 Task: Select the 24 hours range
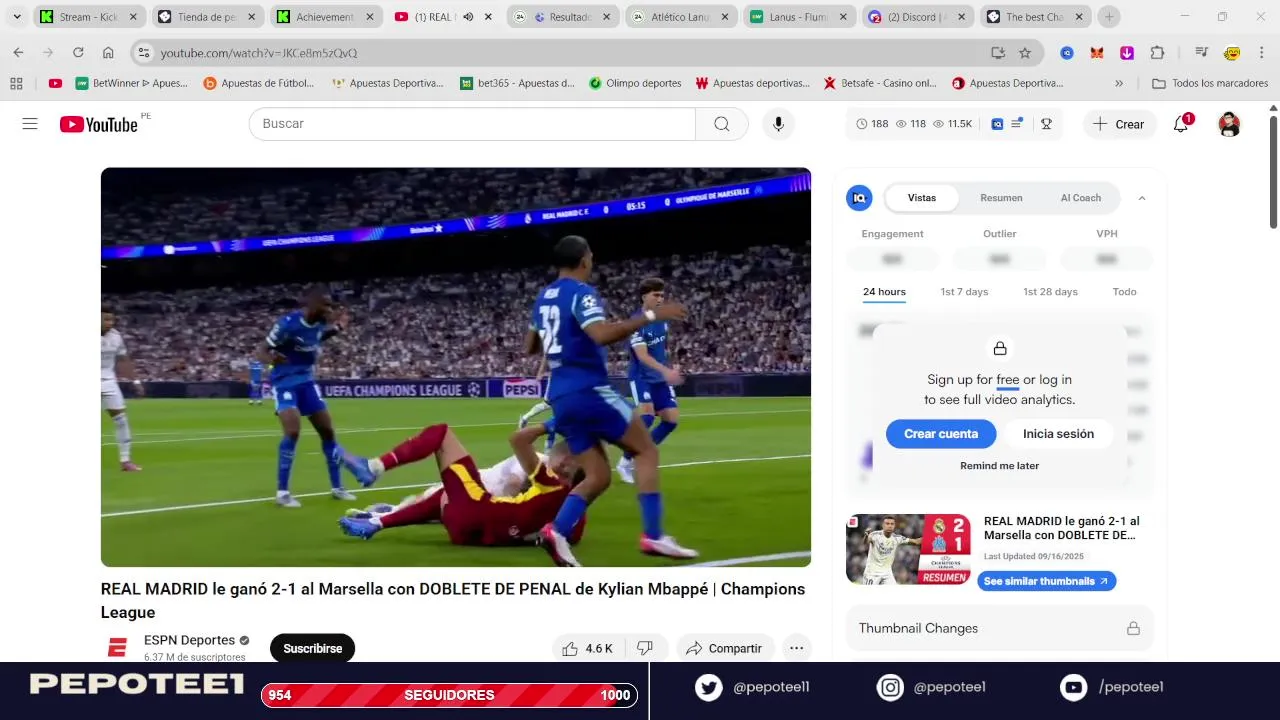tap(884, 292)
